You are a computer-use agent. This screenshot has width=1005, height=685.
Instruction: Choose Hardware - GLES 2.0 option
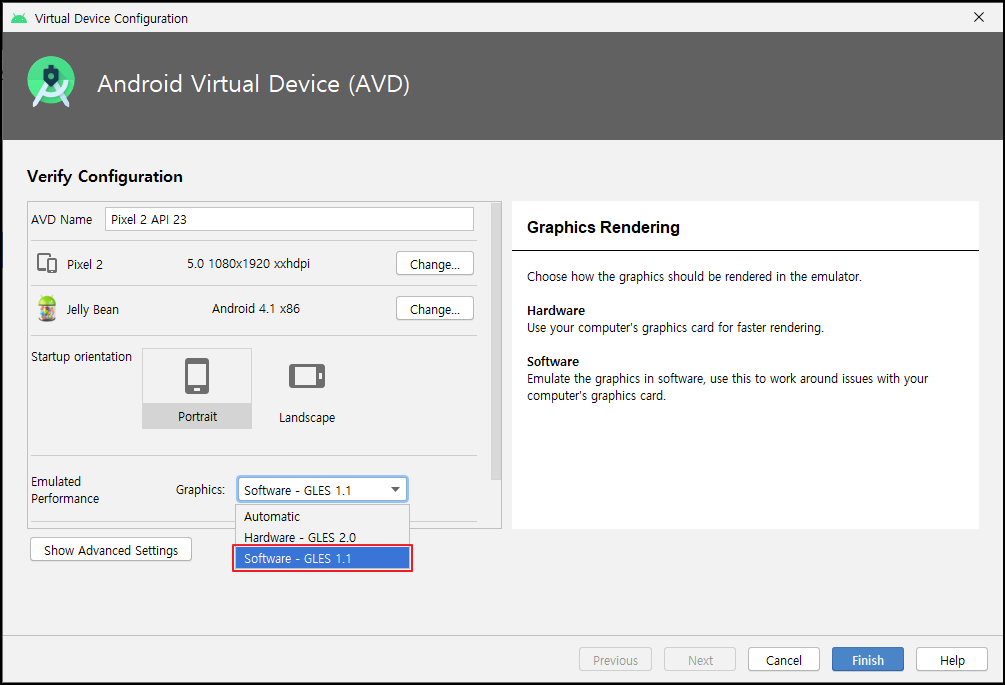(322, 538)
